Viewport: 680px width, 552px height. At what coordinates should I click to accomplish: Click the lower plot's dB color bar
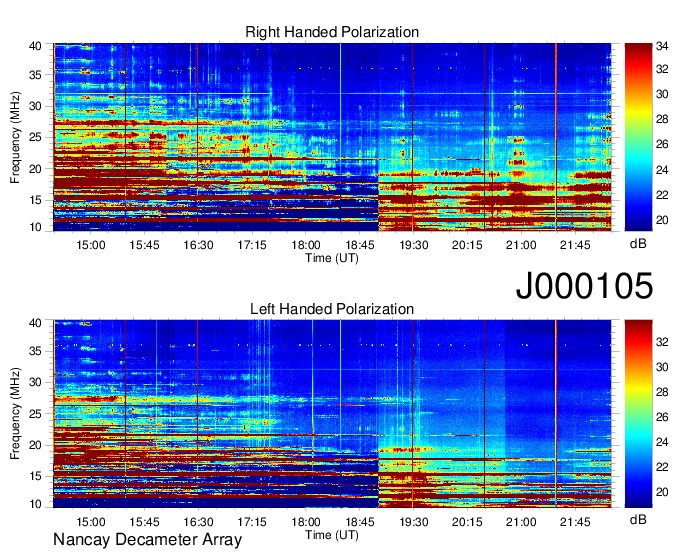pos(638,414)
